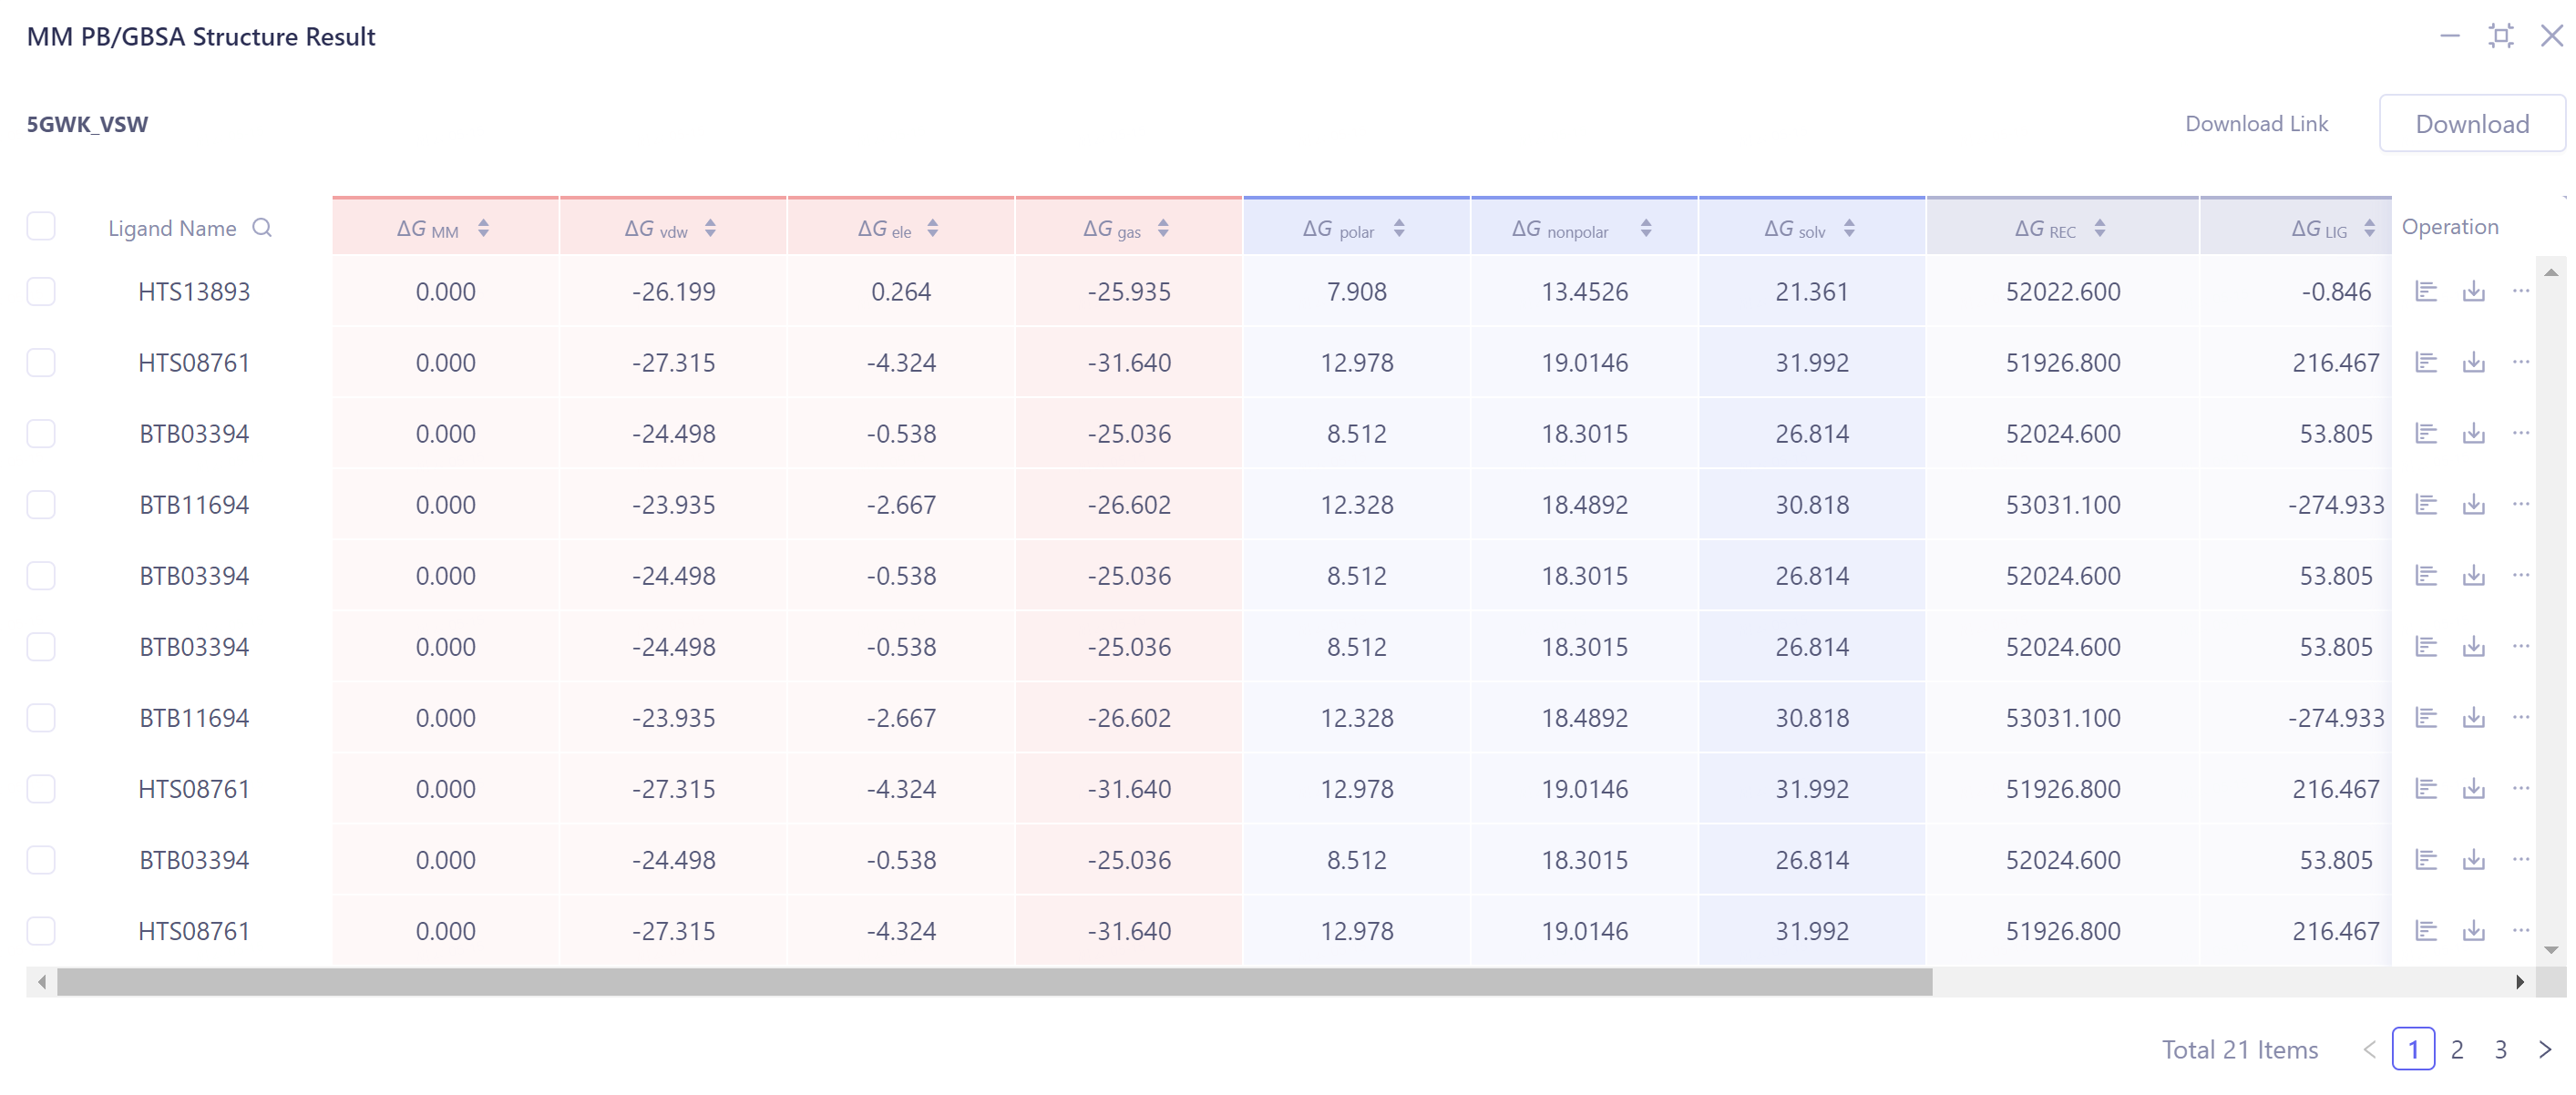Go to the next page using arrow
2576x1095 pixels.
(x=2545, y=1049)
